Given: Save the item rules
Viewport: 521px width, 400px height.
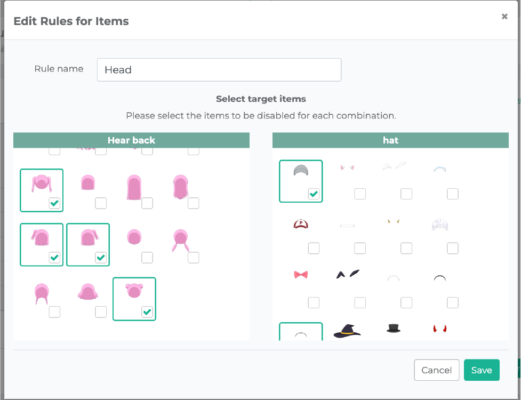Looking at the screenshot, I should 482,370.
